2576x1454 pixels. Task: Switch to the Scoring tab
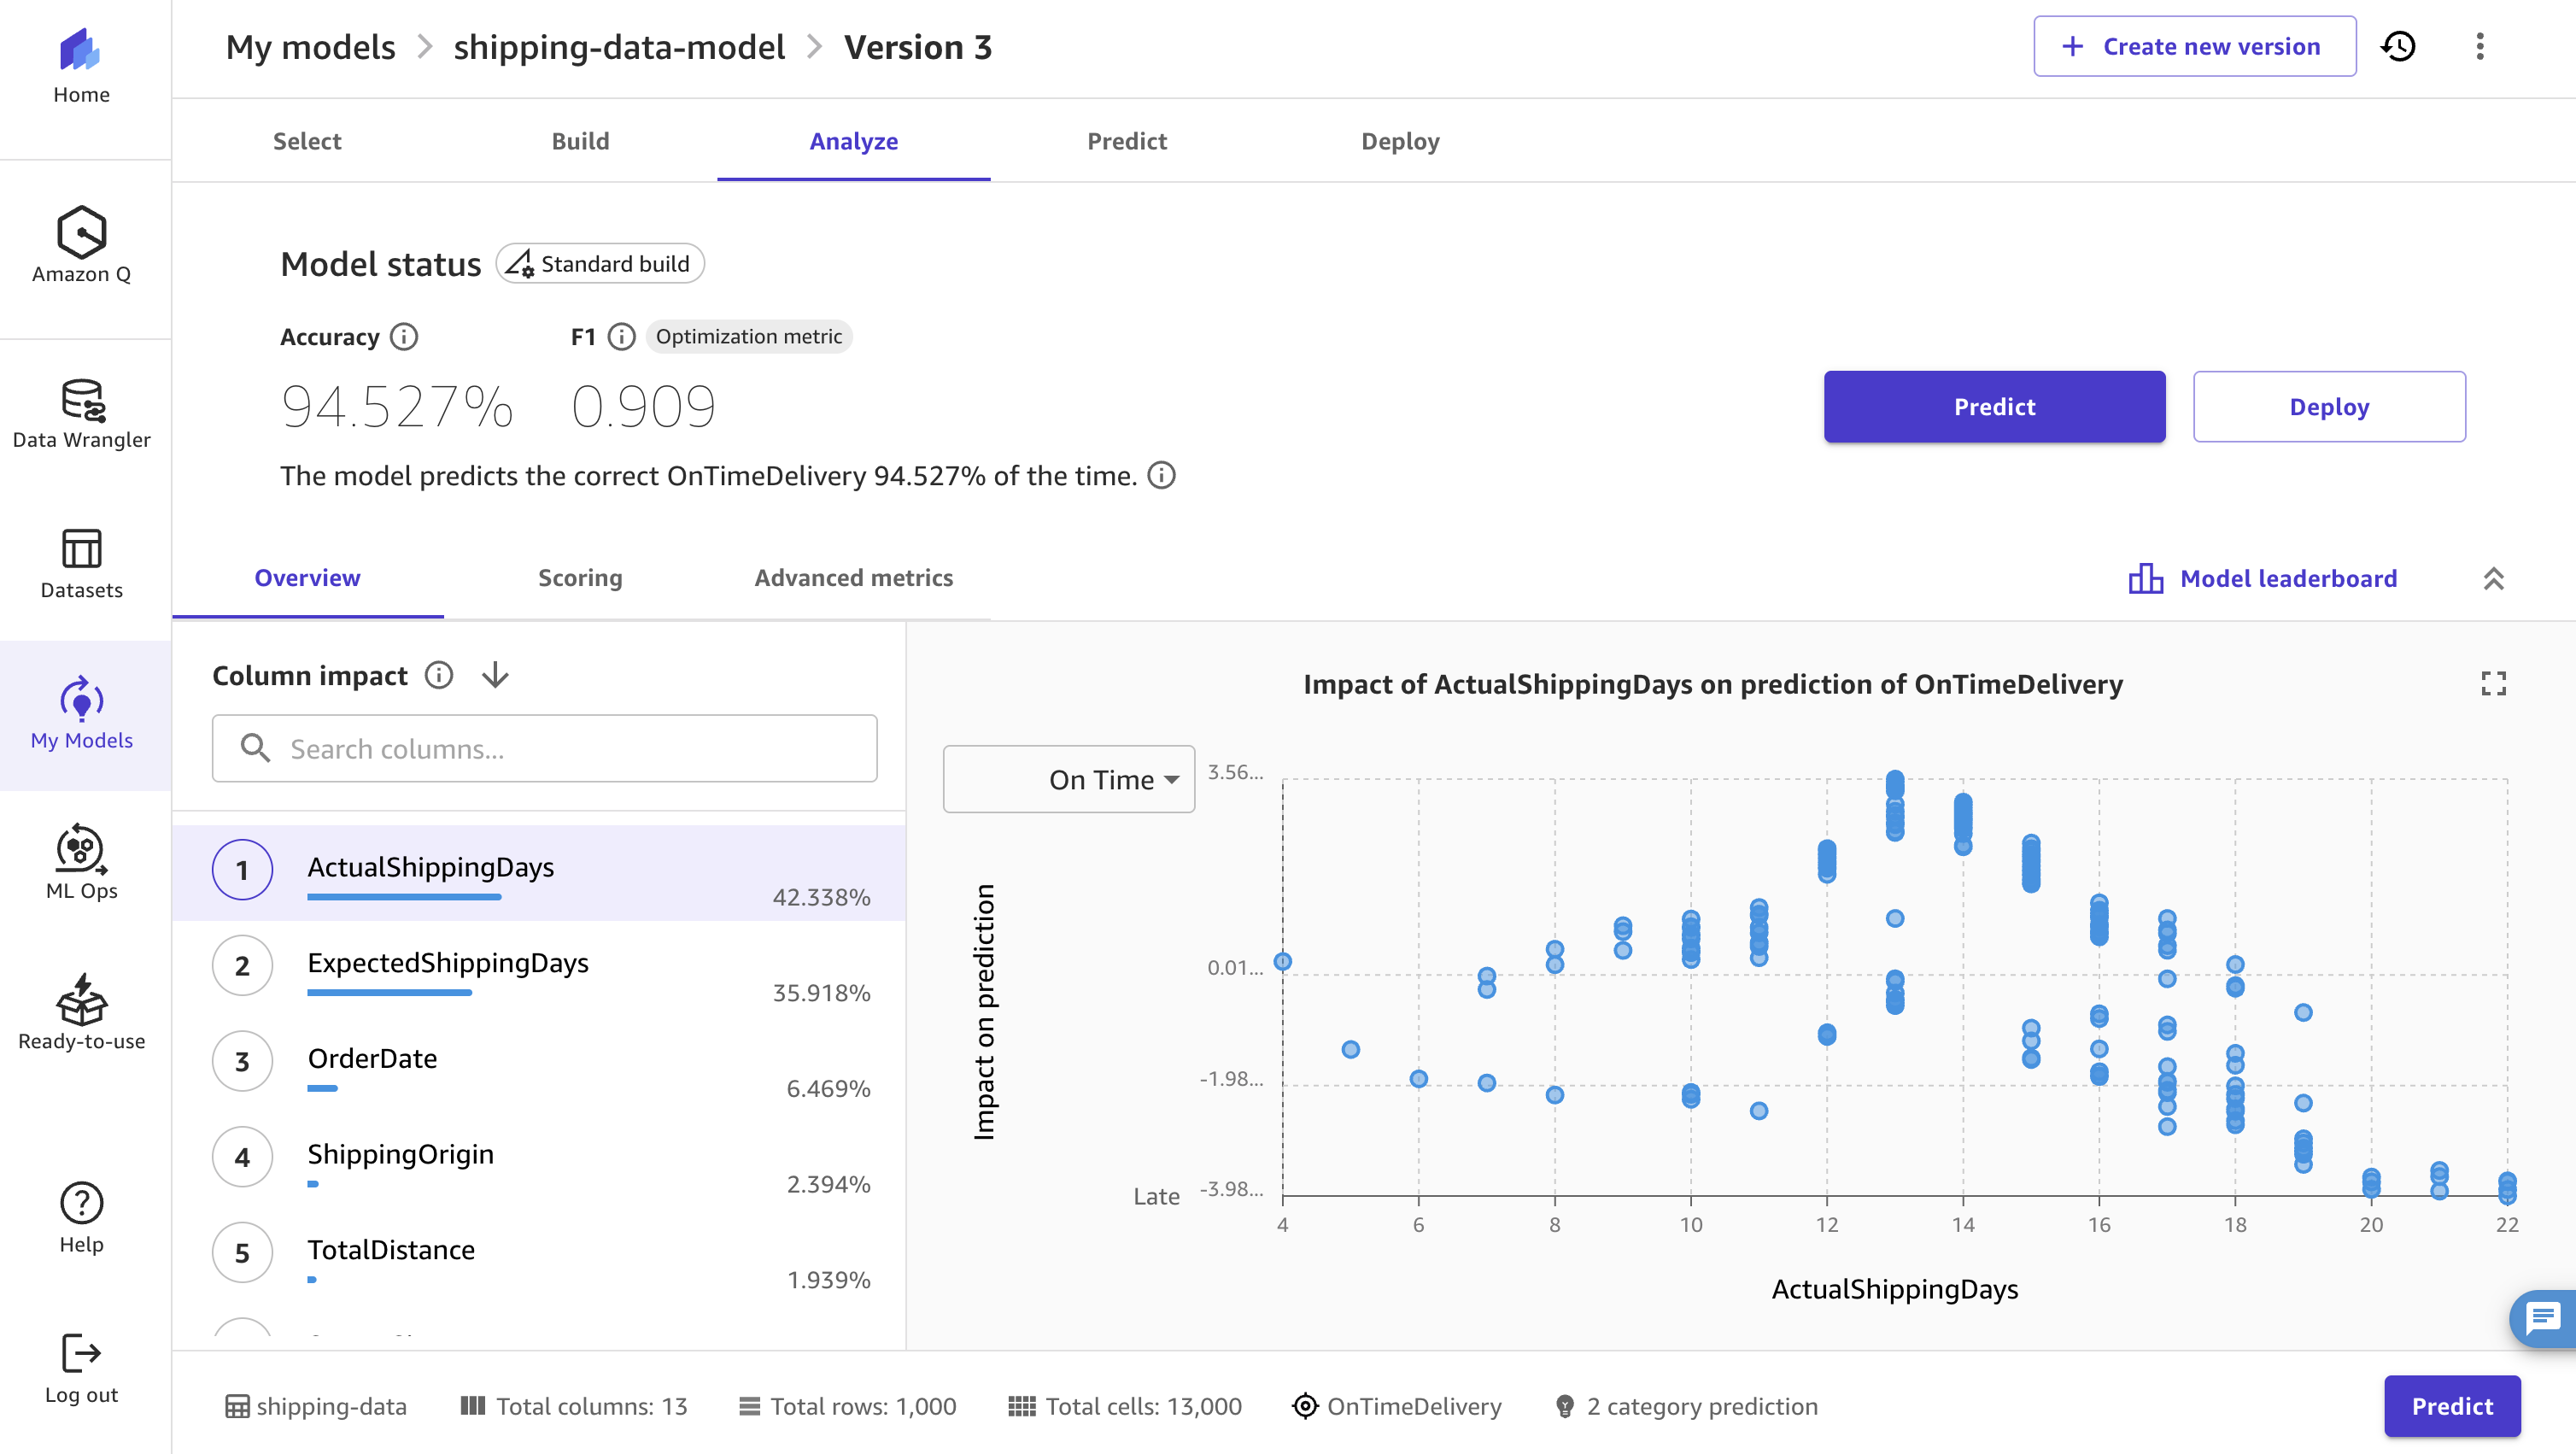point(580,578)
